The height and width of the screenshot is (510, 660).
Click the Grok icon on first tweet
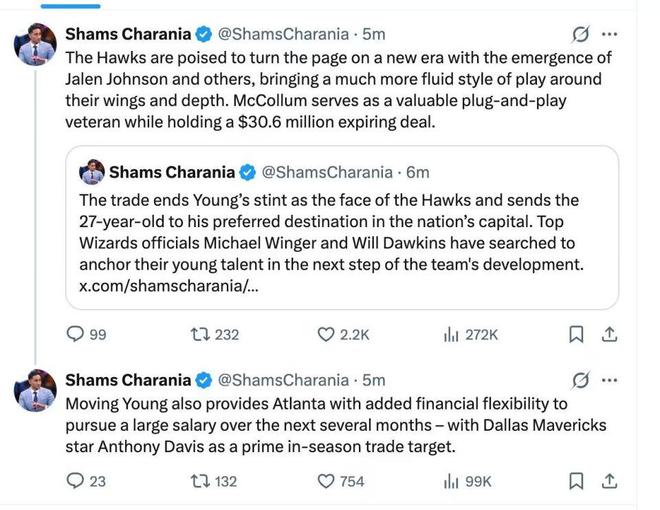click(x=578, y=34)
